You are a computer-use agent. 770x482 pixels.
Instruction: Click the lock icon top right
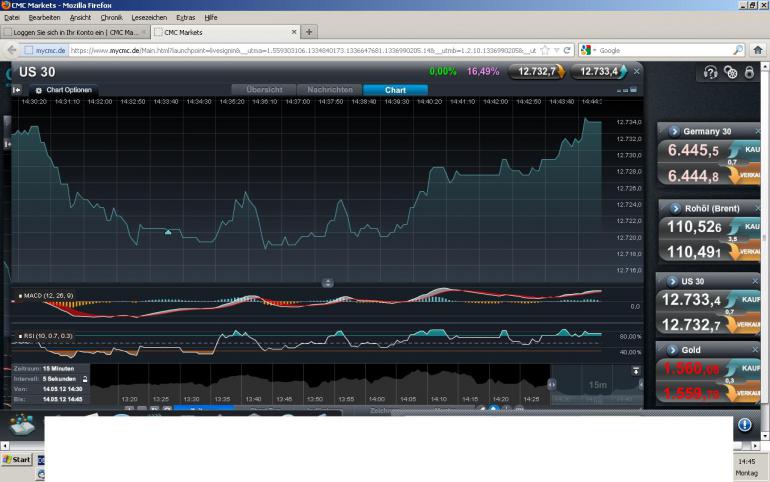click(x=749, y=73)
